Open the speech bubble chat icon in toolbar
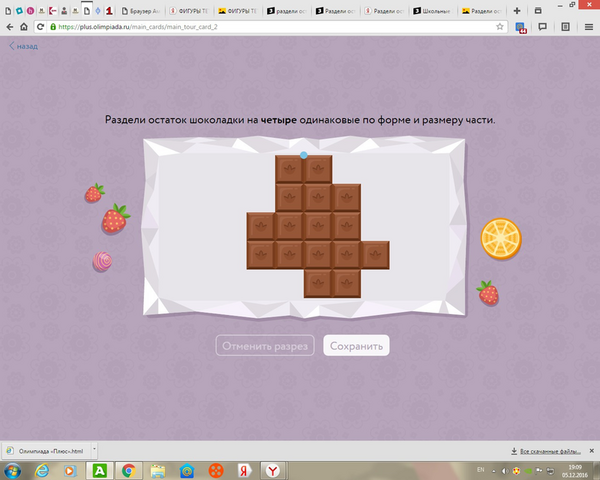Viewport: 600px width, 480px height. (x=542, y=27)
